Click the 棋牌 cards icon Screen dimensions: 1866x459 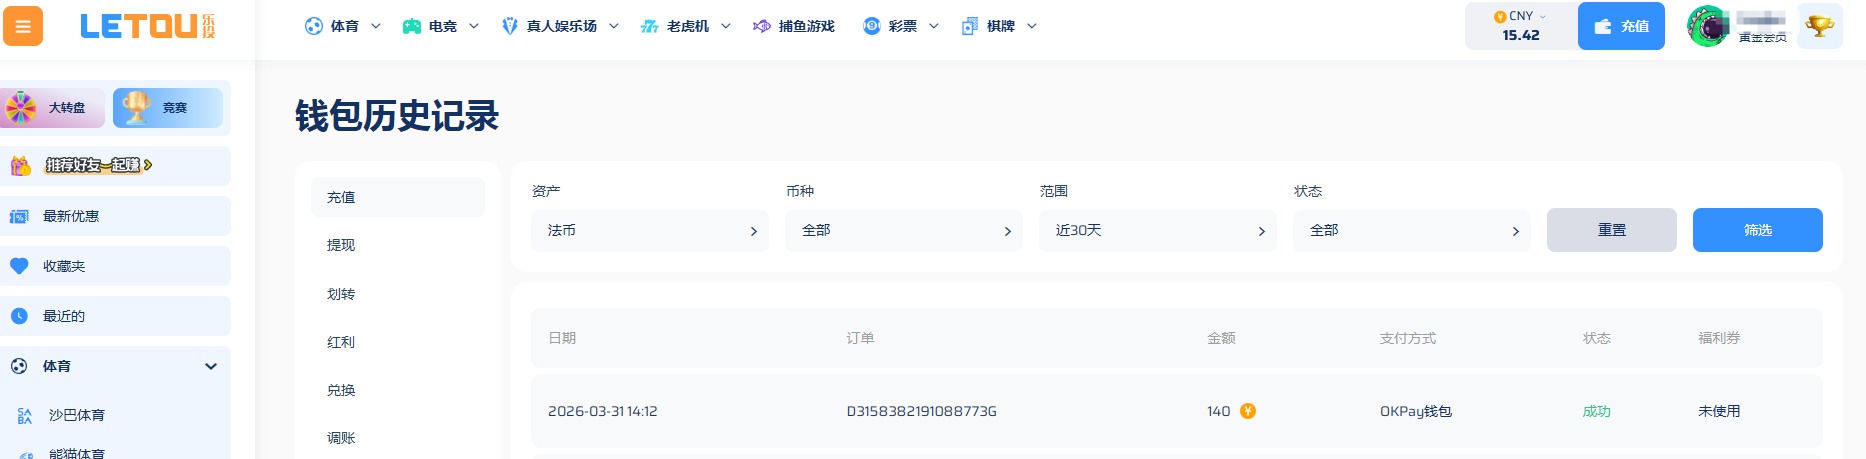pyautogui.click(x=969, y=26)
